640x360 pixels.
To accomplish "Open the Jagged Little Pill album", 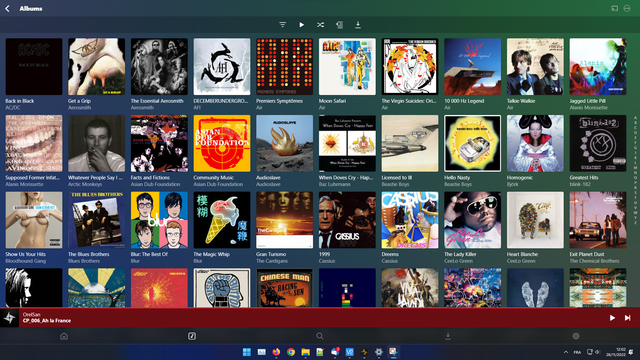I will click(x=598, y=67).
